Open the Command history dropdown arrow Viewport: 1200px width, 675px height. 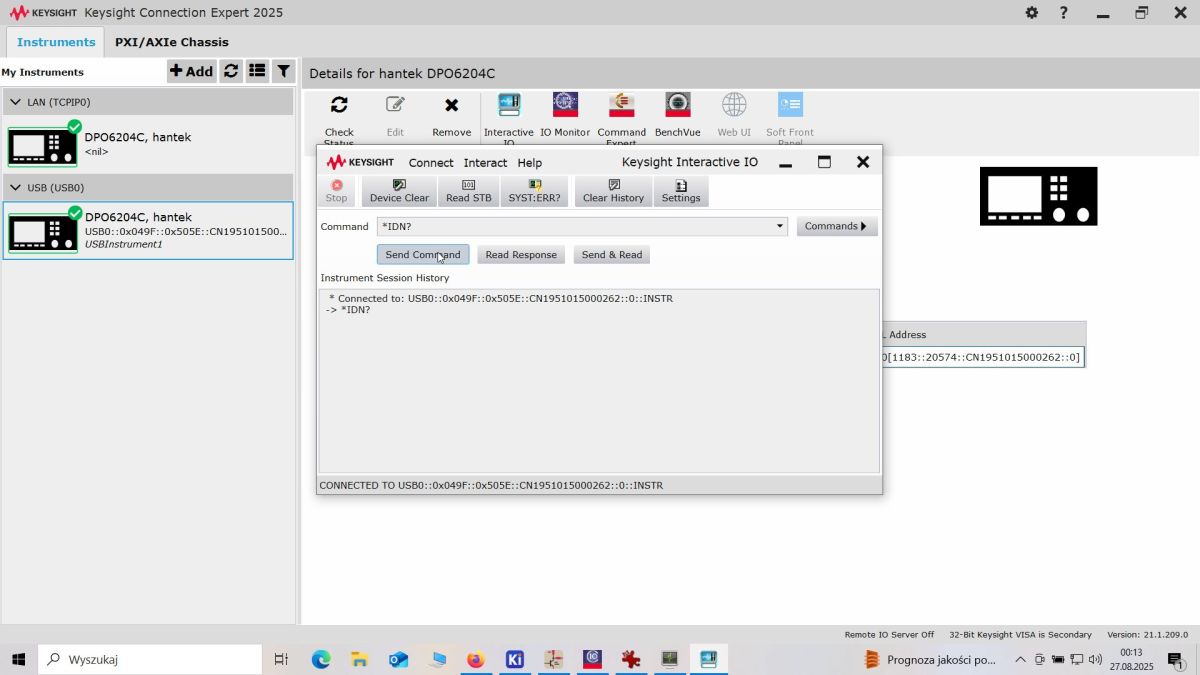click(x=780, y=227)
